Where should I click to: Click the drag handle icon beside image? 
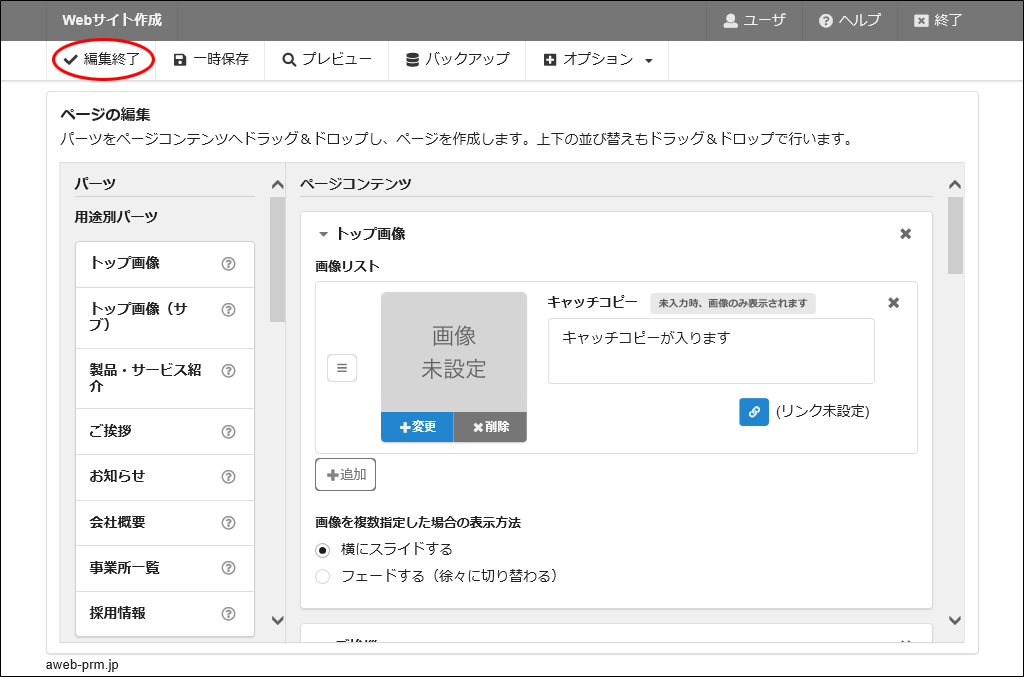341,368
